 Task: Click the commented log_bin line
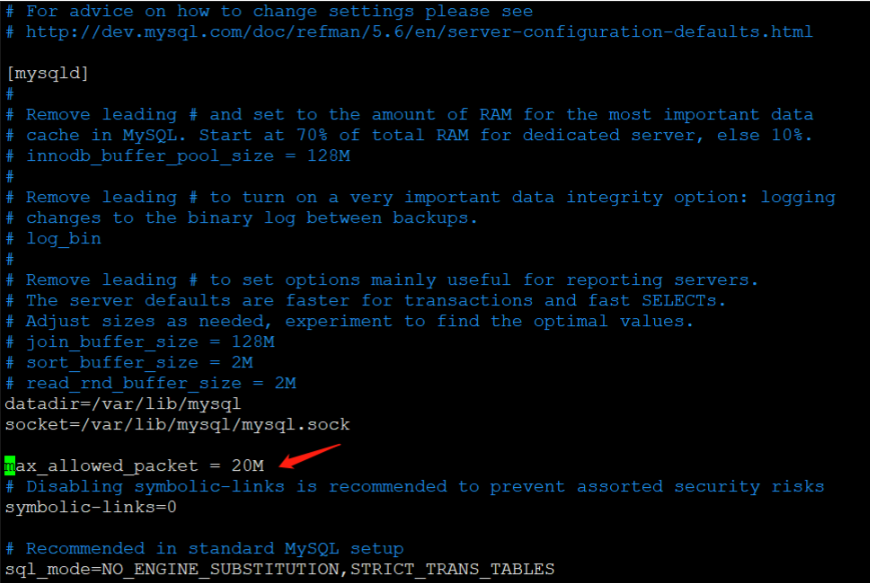click(x=53, y=239)
